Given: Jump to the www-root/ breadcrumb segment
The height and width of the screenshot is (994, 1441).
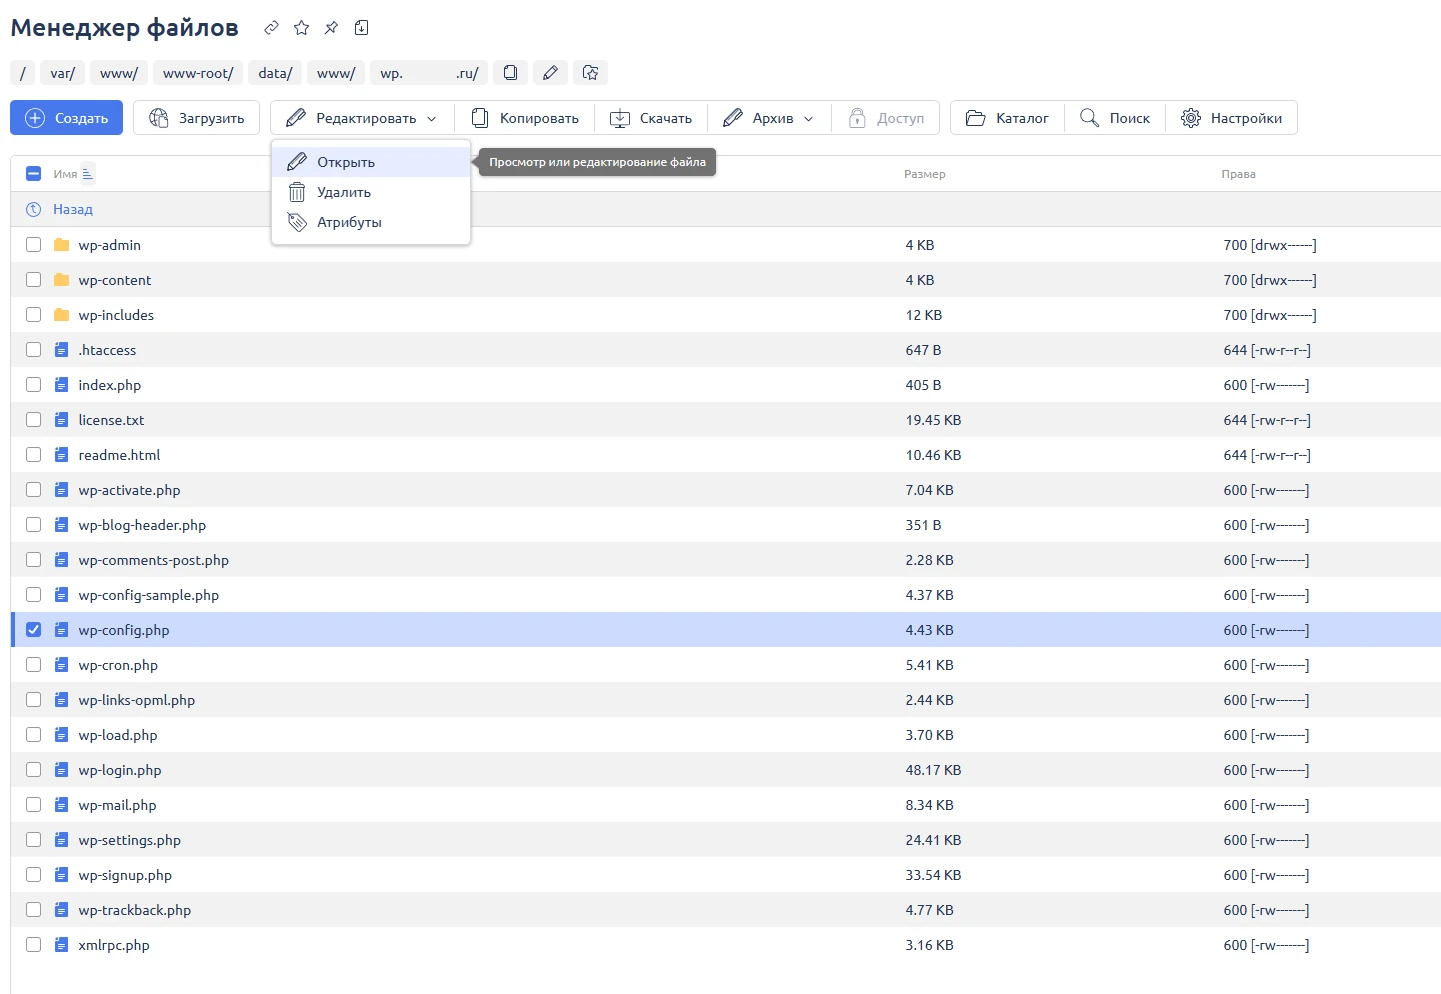Looking at the screenshot, I should (x=197, y=73).
